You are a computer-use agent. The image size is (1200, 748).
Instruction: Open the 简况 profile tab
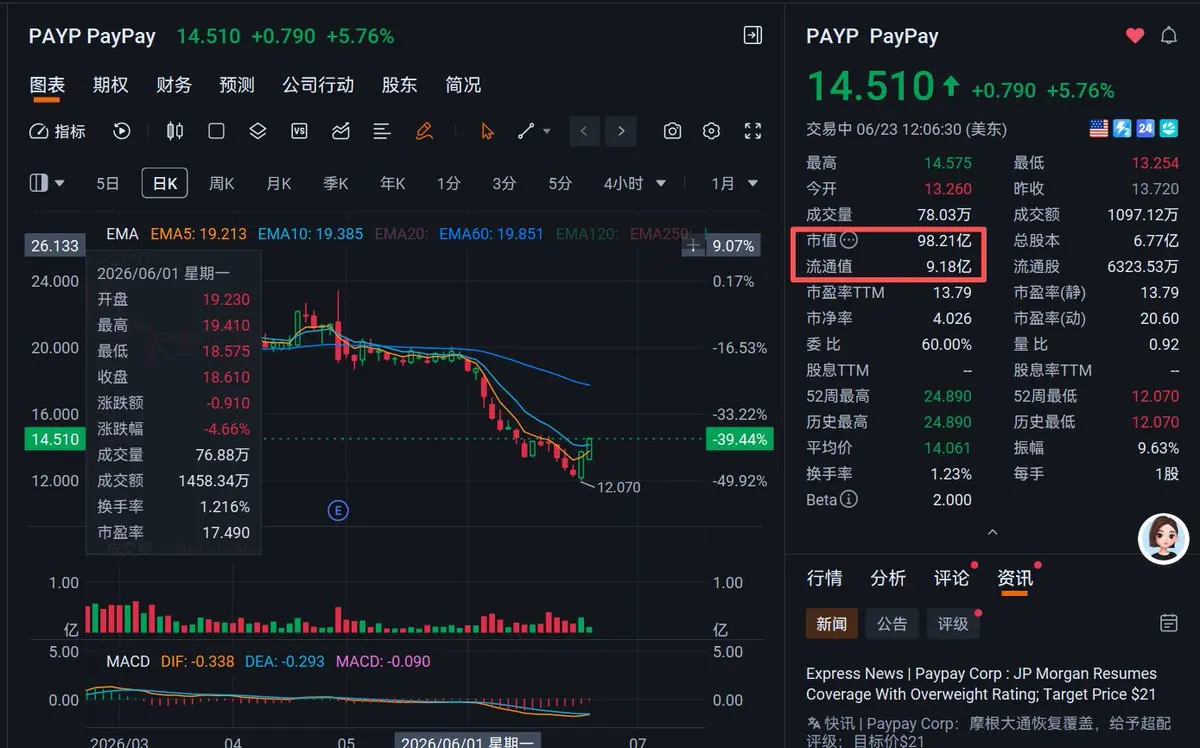coord(463,85)
